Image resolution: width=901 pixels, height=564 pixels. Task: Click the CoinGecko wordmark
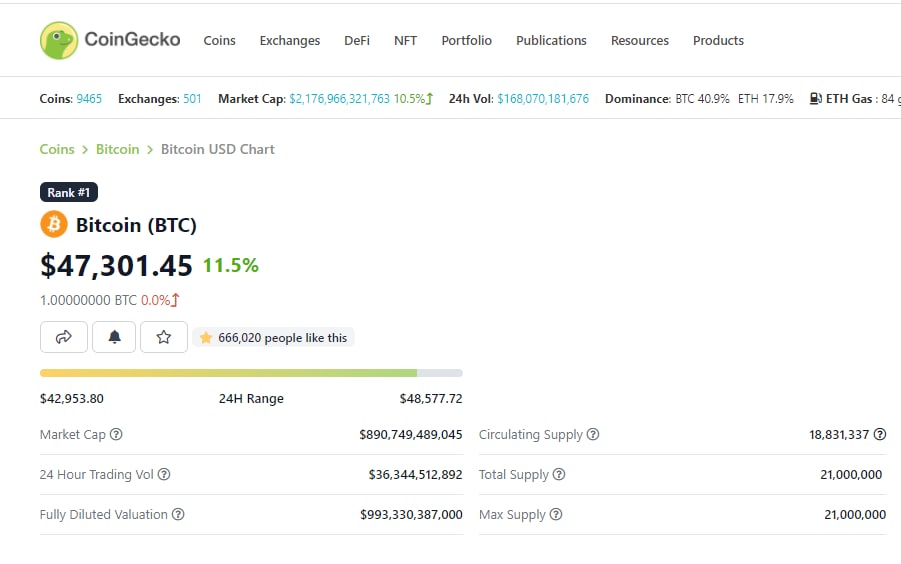132,40
